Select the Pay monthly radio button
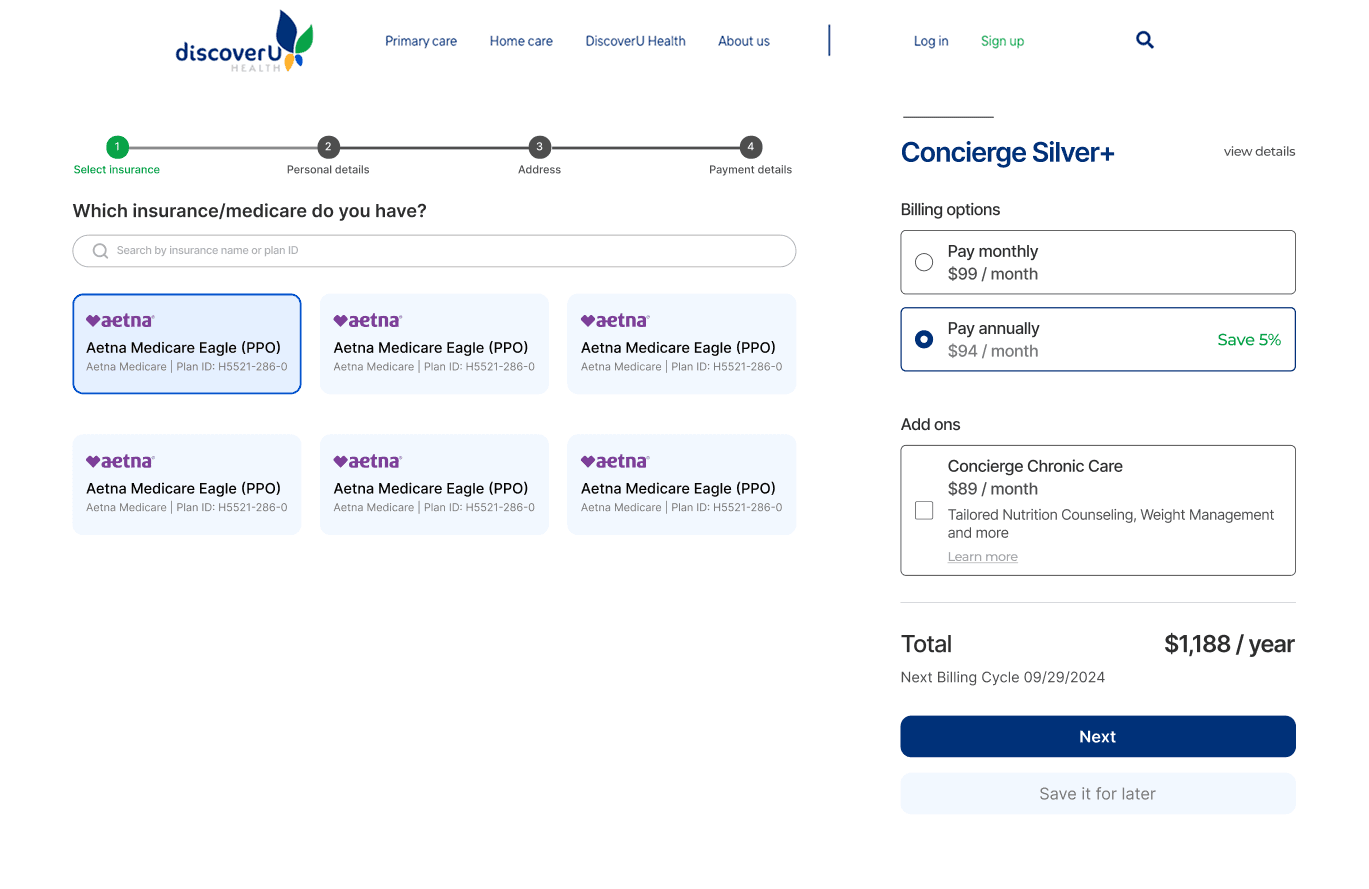Viewport: 1369px width, 889px height. pos(924,262)
